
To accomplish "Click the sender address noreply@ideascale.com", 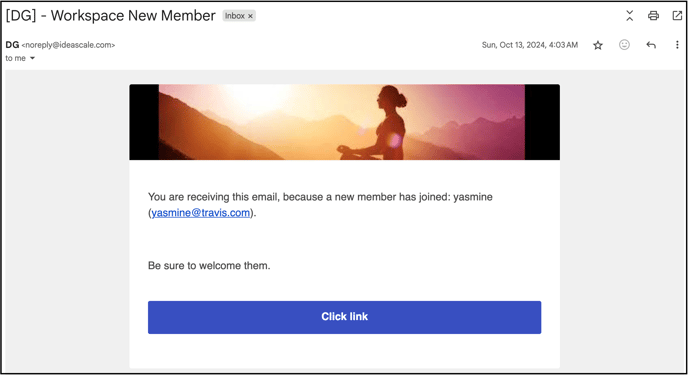I will click(x=68, y=45).
